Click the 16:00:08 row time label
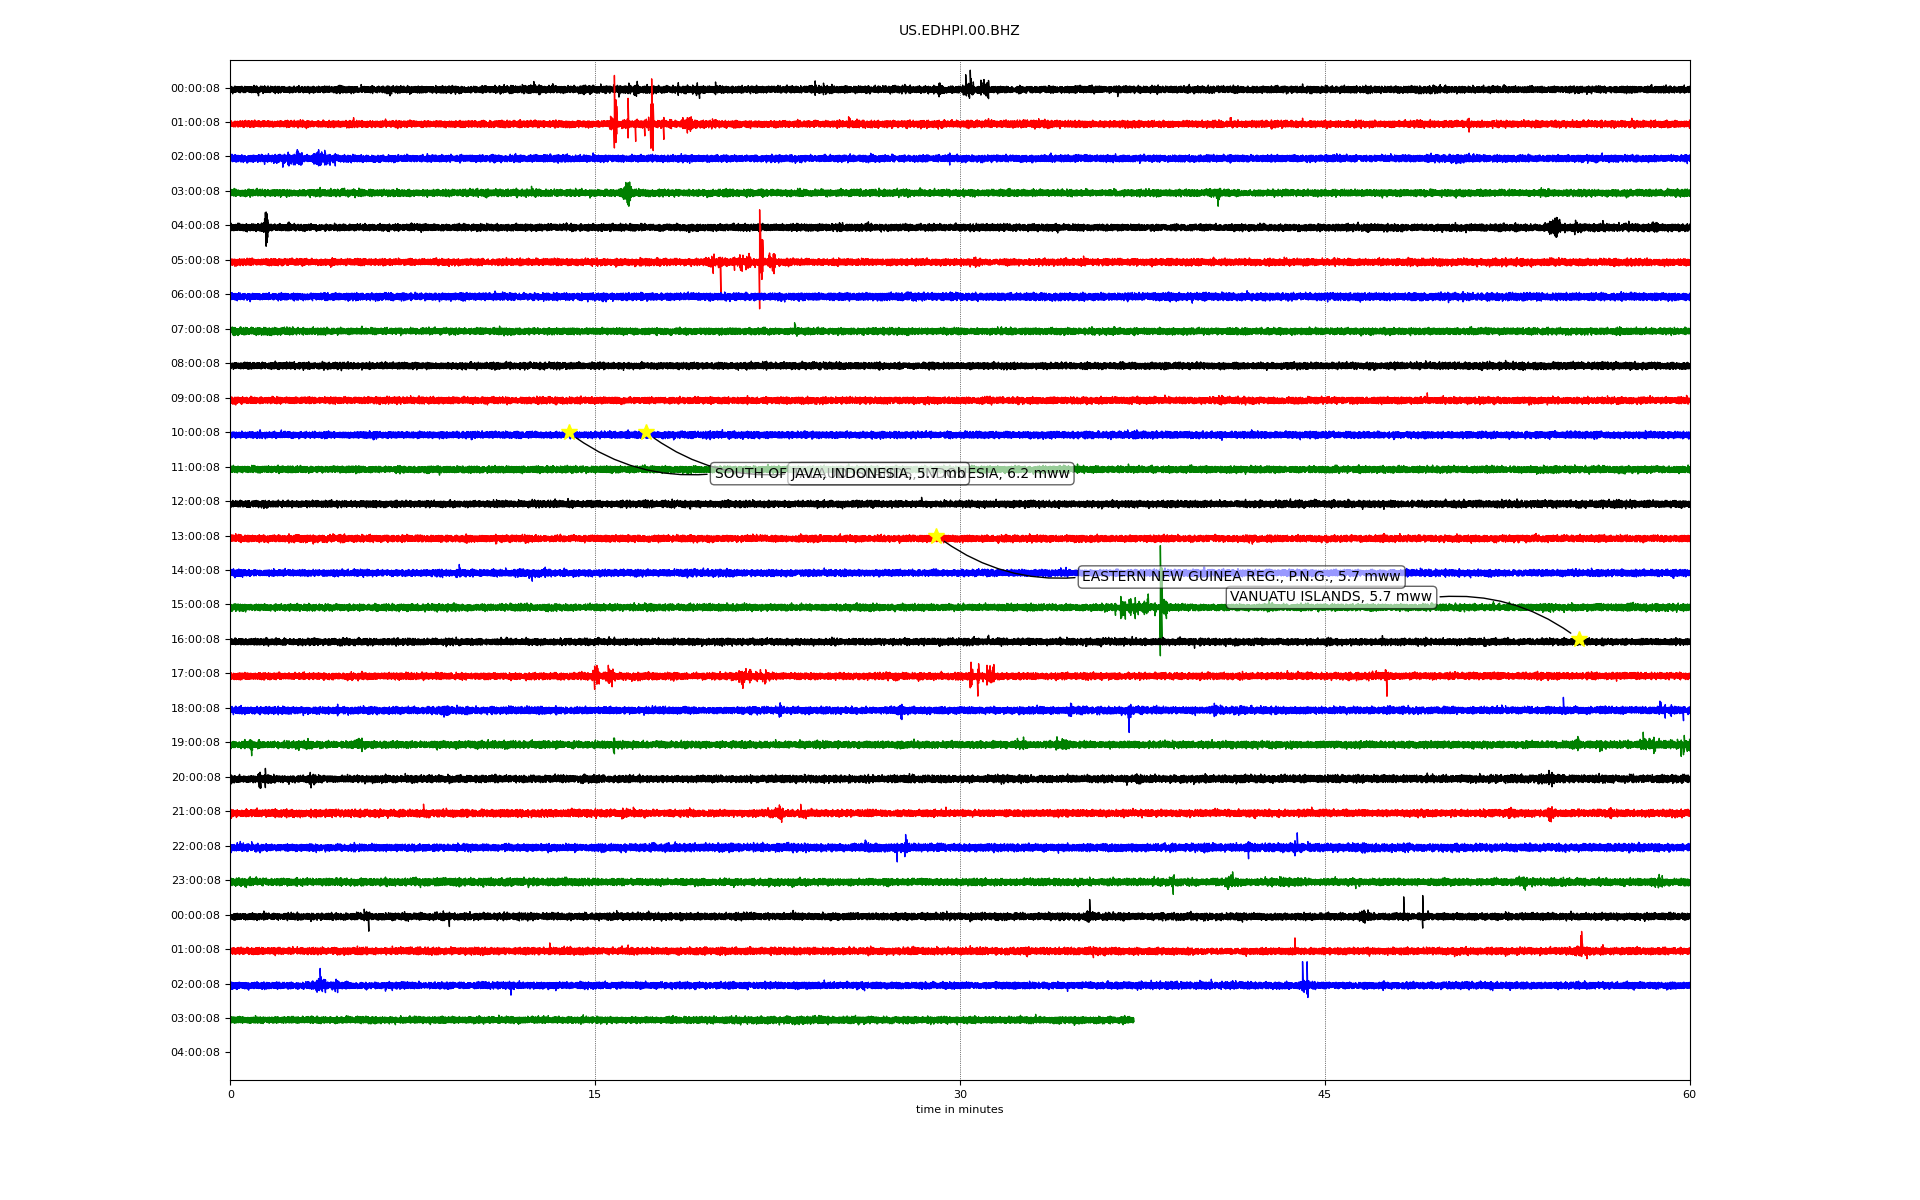Screen dimensions: 1920x1200 195,640
